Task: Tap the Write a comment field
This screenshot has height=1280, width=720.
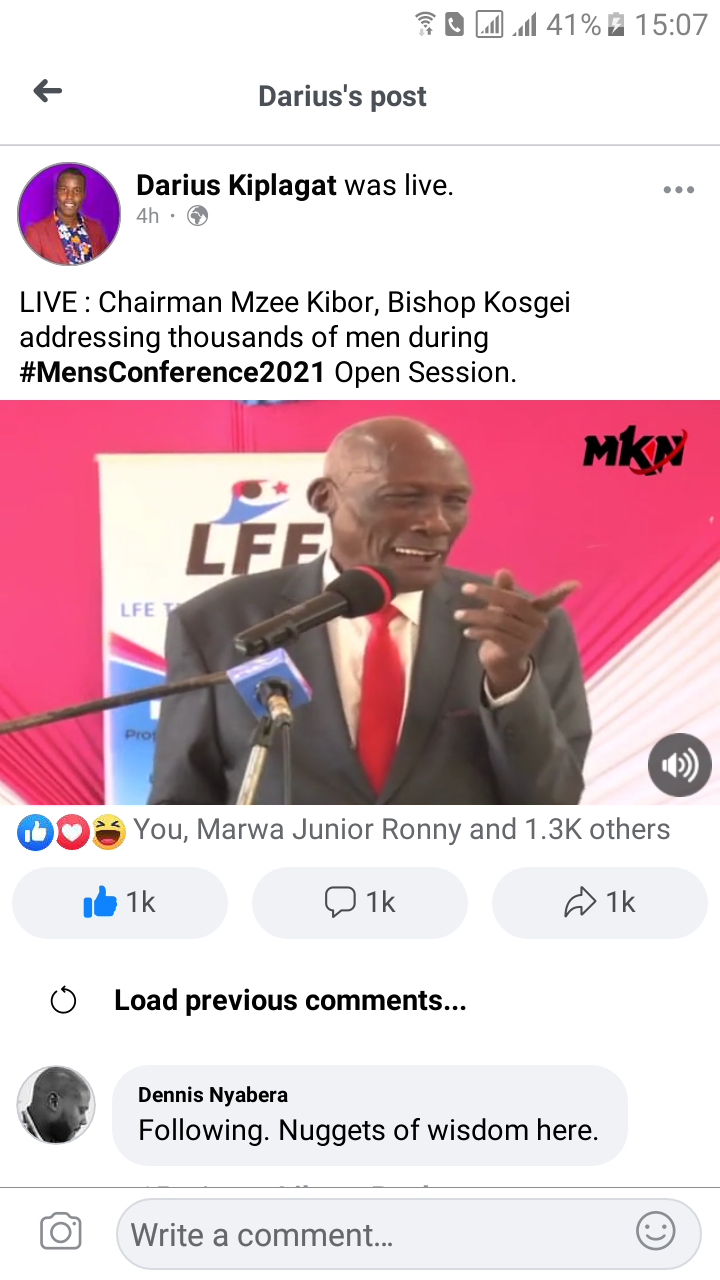Action: [x=409, y=1233]
